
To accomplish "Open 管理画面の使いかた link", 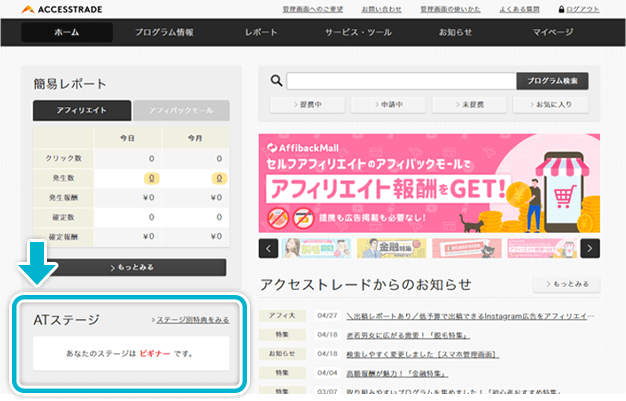I will click(x=450, y=9).
